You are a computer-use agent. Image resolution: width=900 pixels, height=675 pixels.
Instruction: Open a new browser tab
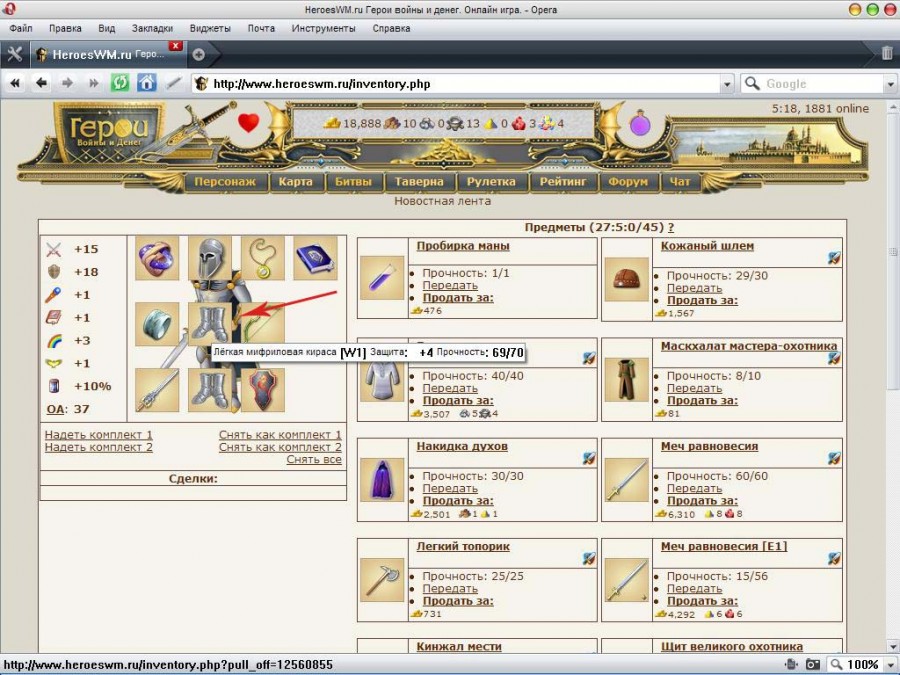(x=198, y=54)
